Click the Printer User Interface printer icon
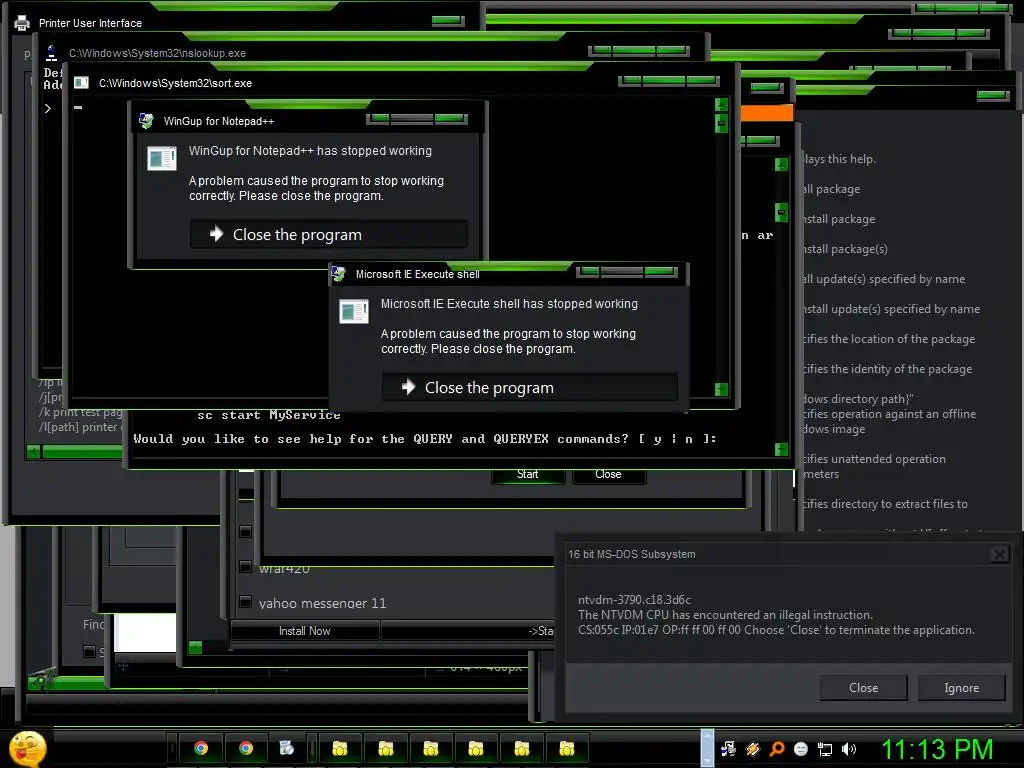The height and width of the screenshot is (768, 1024). point(22,23)
